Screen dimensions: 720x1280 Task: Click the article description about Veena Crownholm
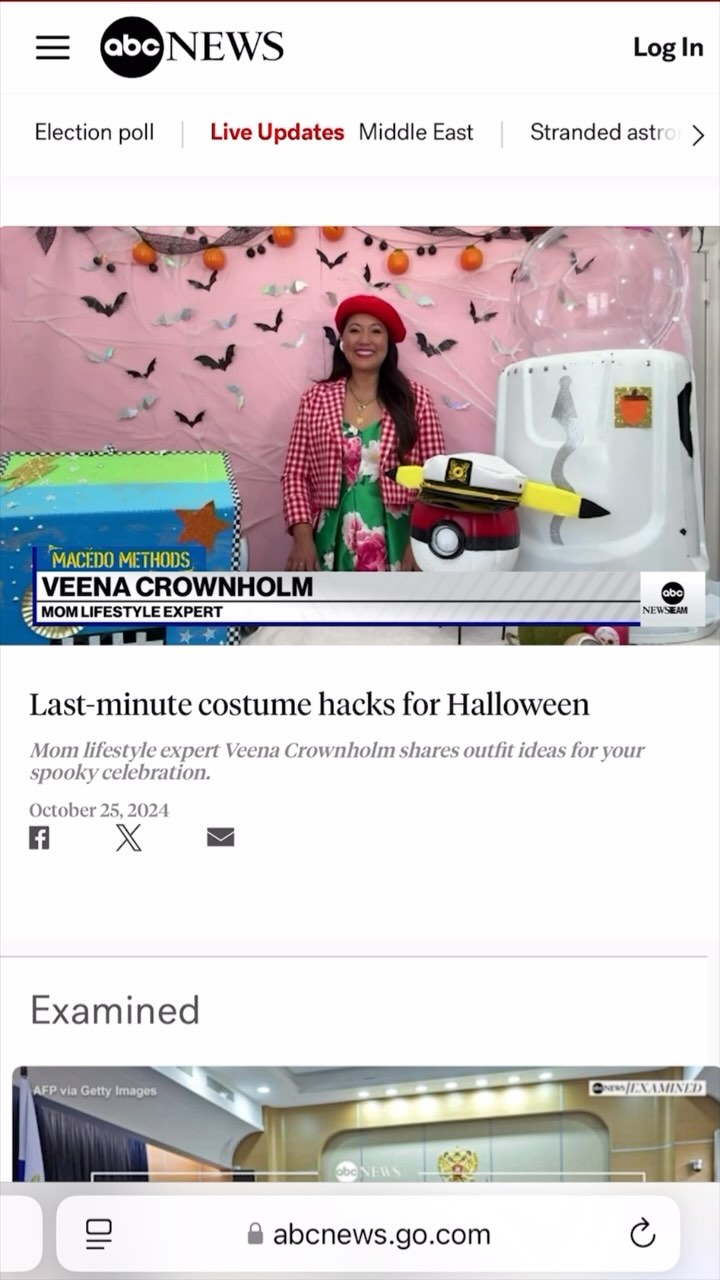click(x=337, y=761)
